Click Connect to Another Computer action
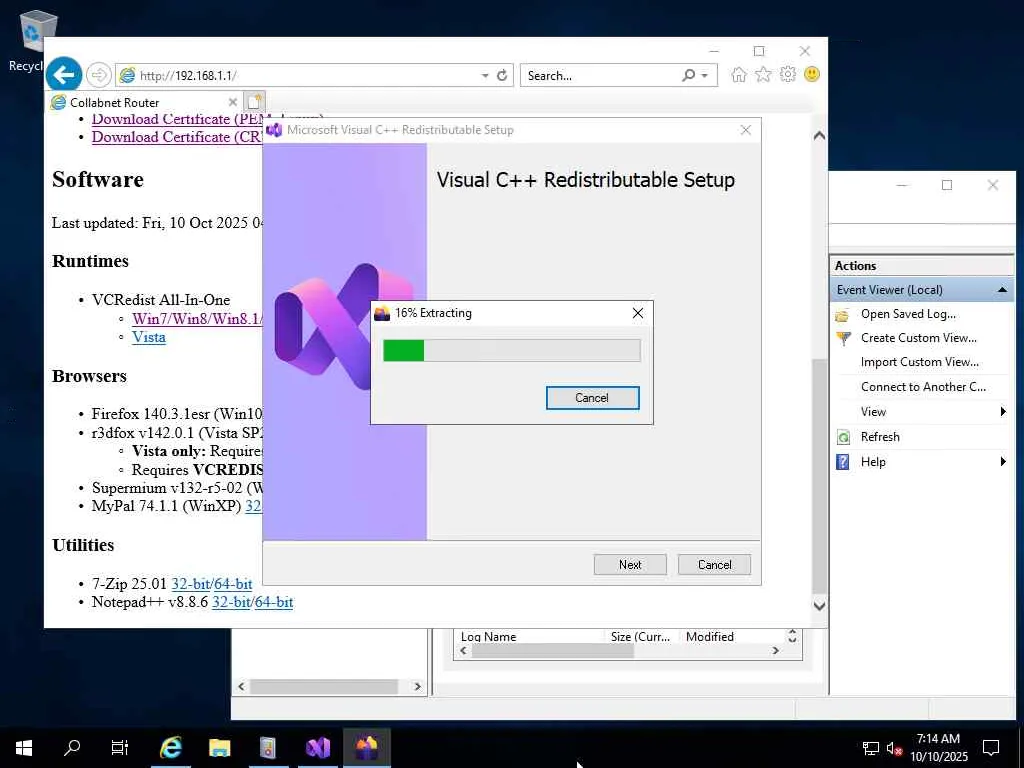 click(923, 387)
